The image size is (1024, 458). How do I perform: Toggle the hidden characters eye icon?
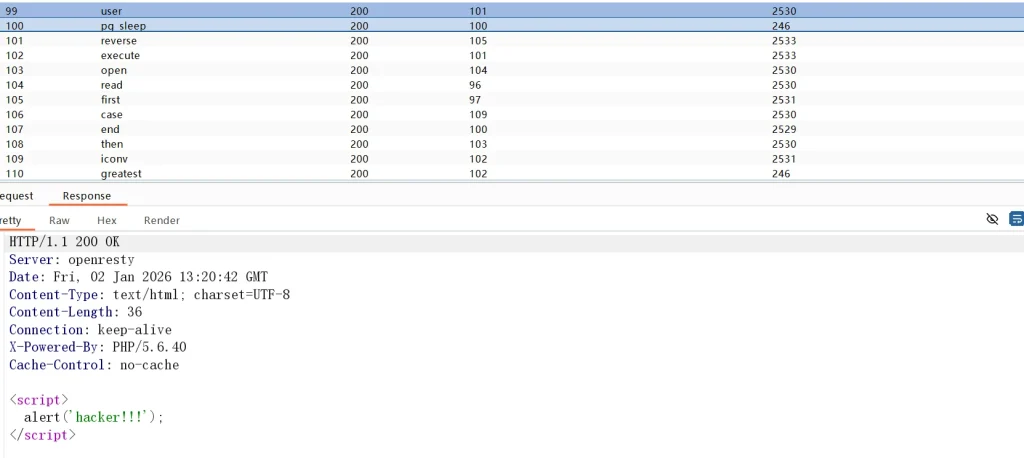click(992, 219)
